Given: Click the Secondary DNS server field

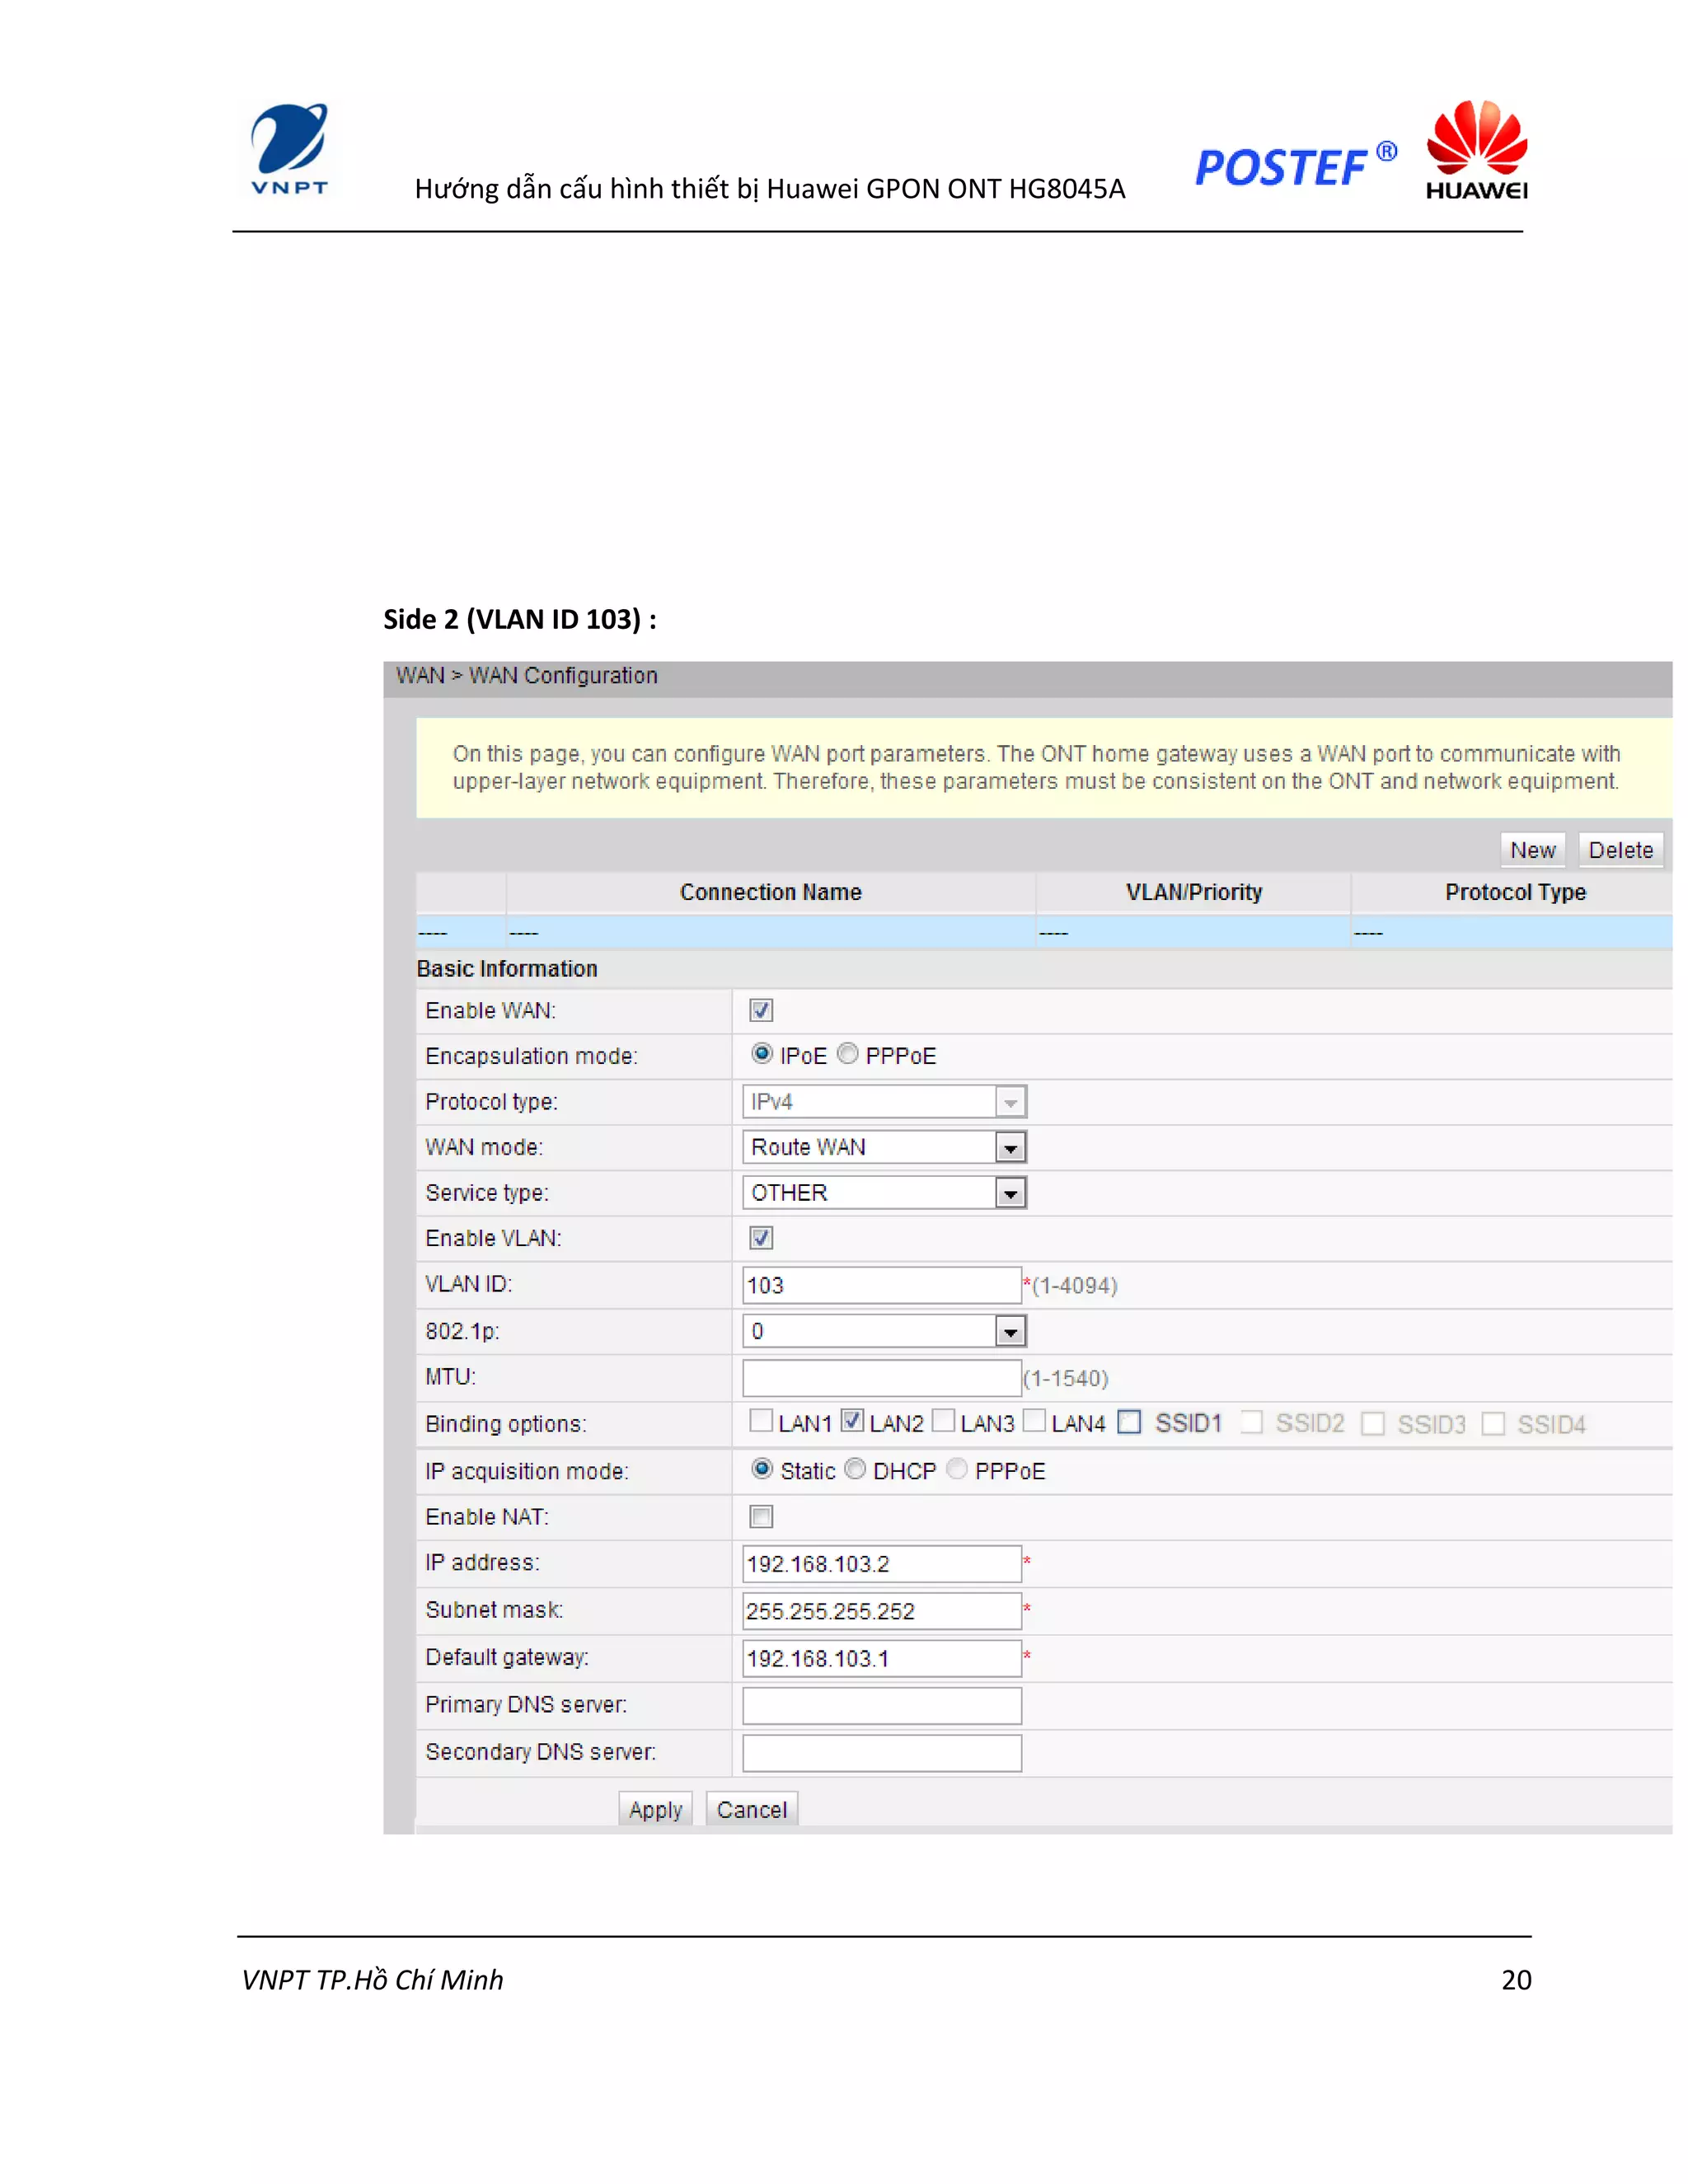Looking at the screenshot, I should pyautogui.click(x=881, y=1753).
